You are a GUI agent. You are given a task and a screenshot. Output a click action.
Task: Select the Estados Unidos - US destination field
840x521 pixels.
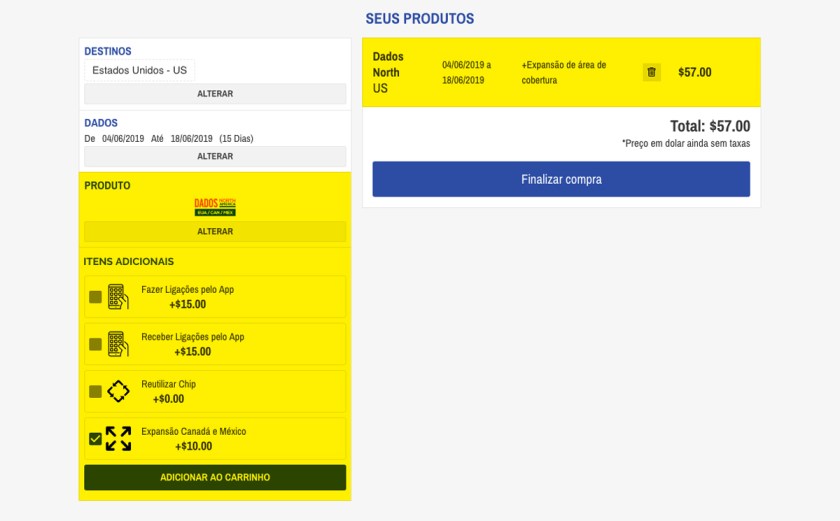point(140,70)
